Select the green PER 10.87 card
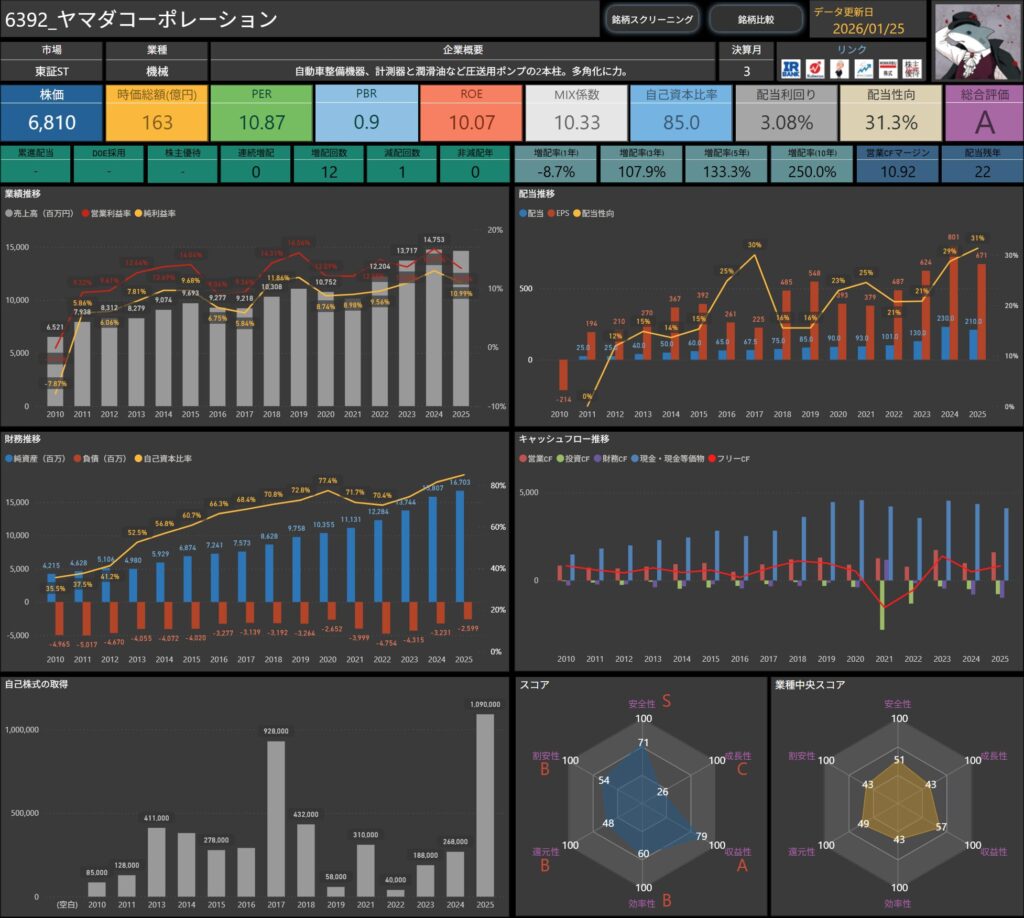 [261, 112]
